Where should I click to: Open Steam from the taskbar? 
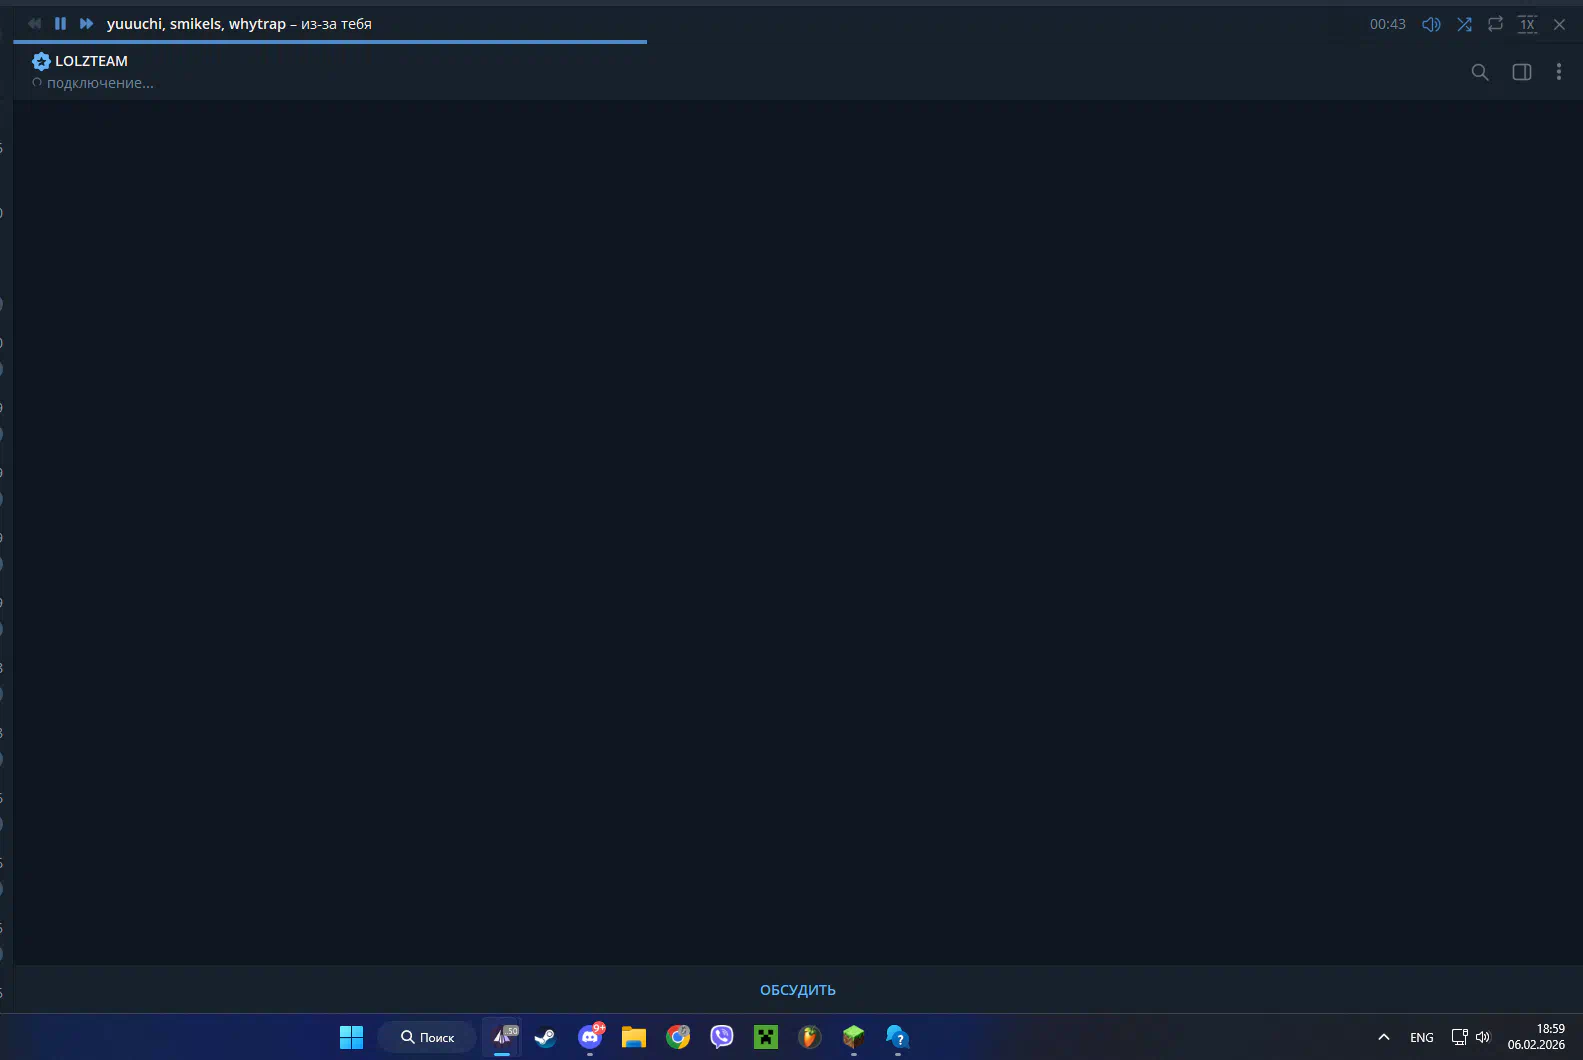coord(545,1037)
